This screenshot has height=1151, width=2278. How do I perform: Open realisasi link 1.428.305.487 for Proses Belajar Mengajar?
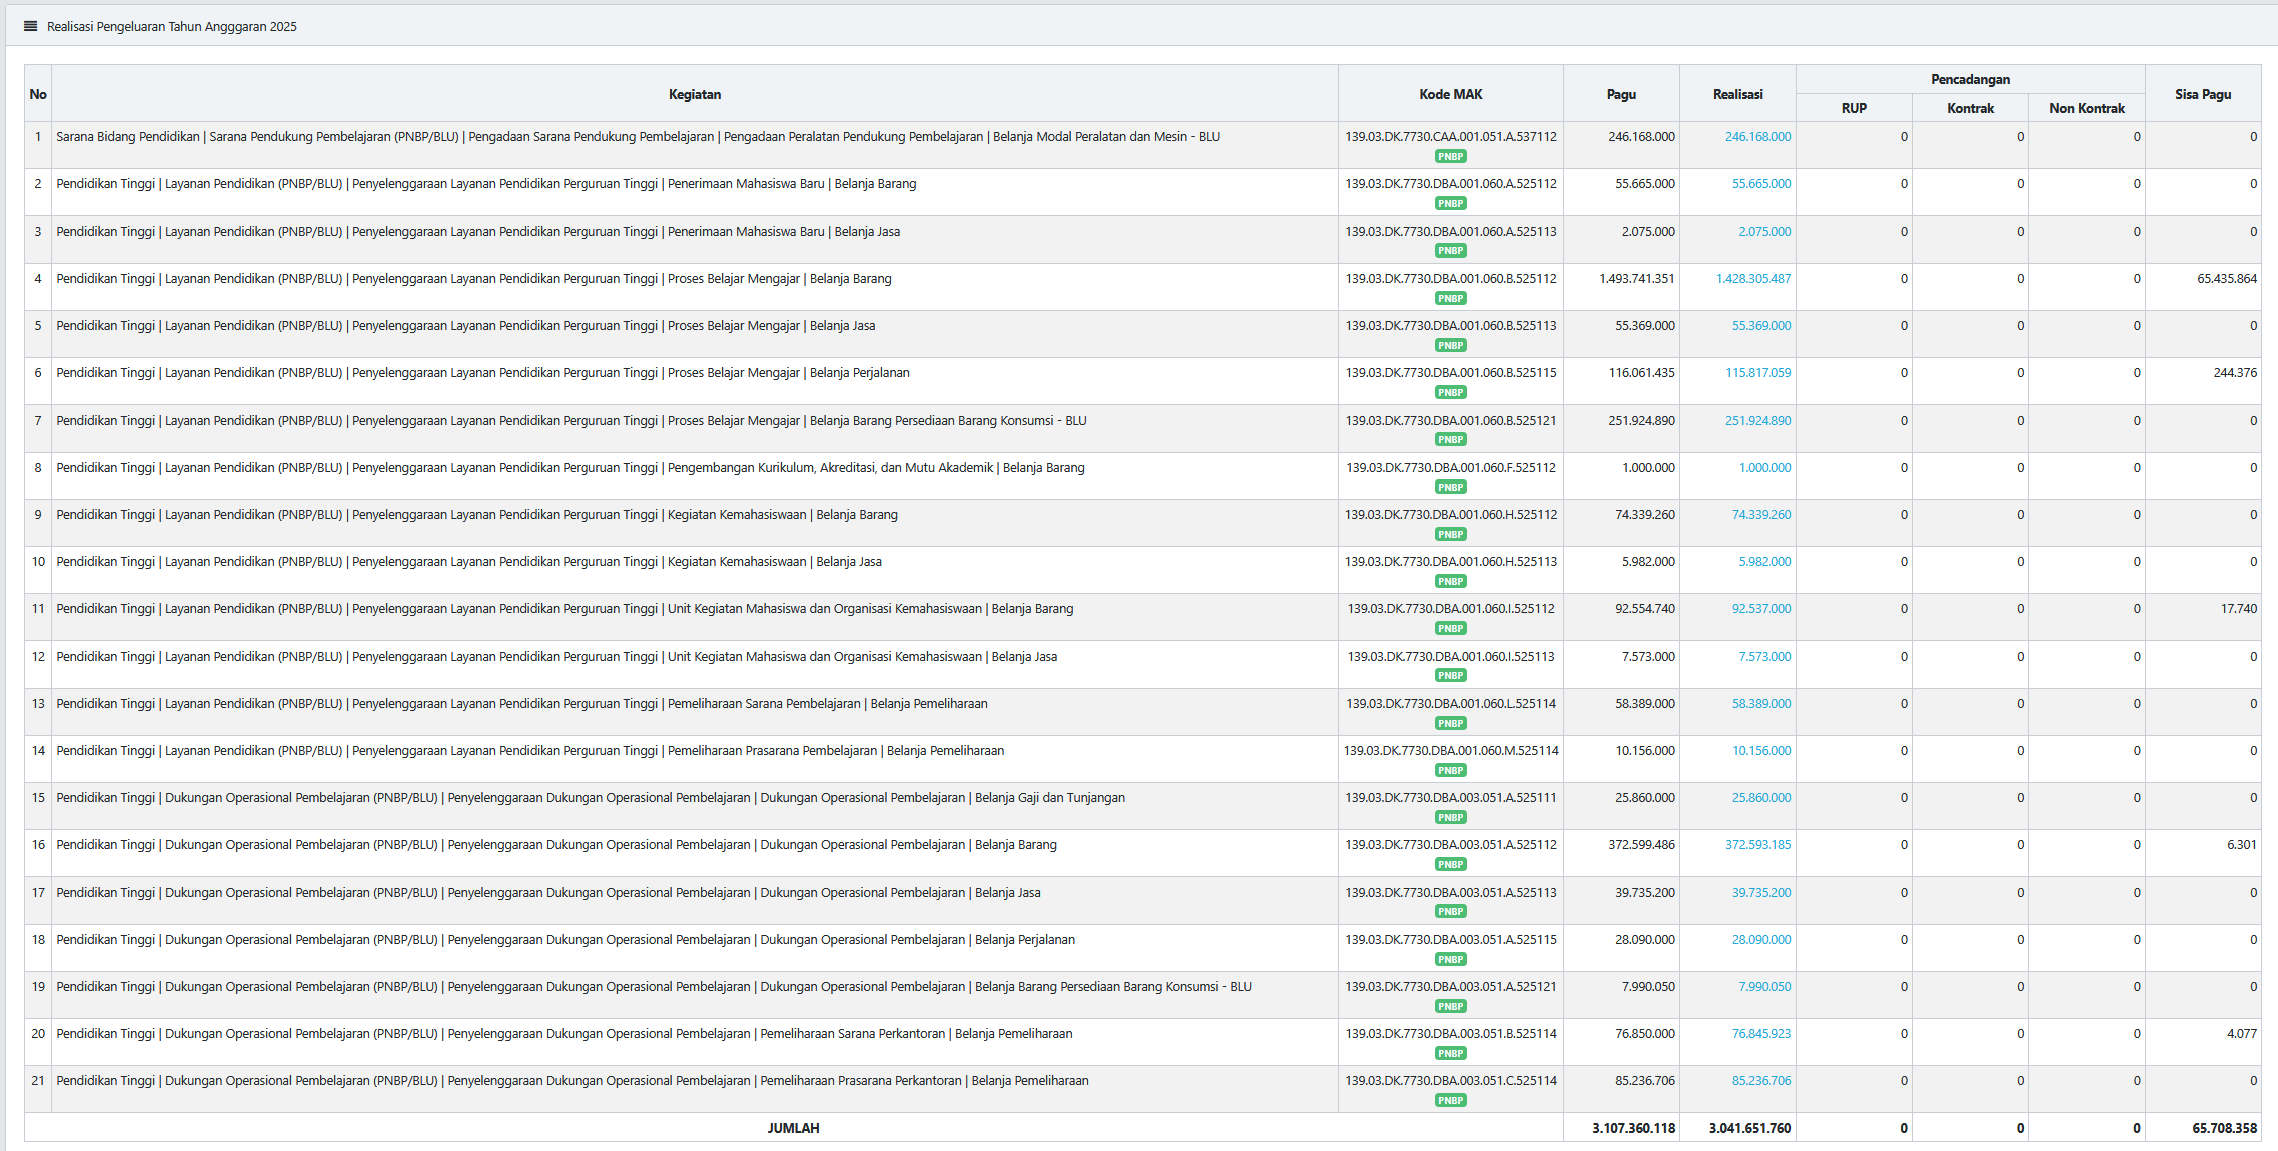tap(1753, 279)
